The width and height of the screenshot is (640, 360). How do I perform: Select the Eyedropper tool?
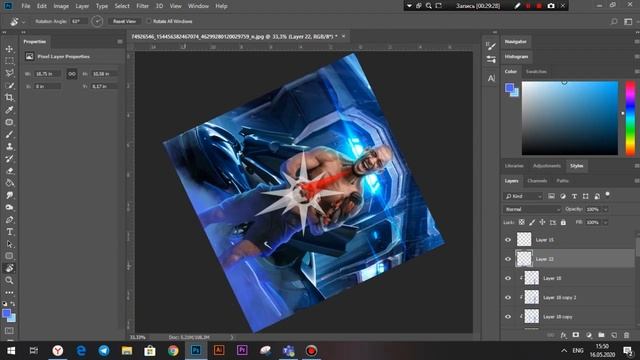(9, 110)
